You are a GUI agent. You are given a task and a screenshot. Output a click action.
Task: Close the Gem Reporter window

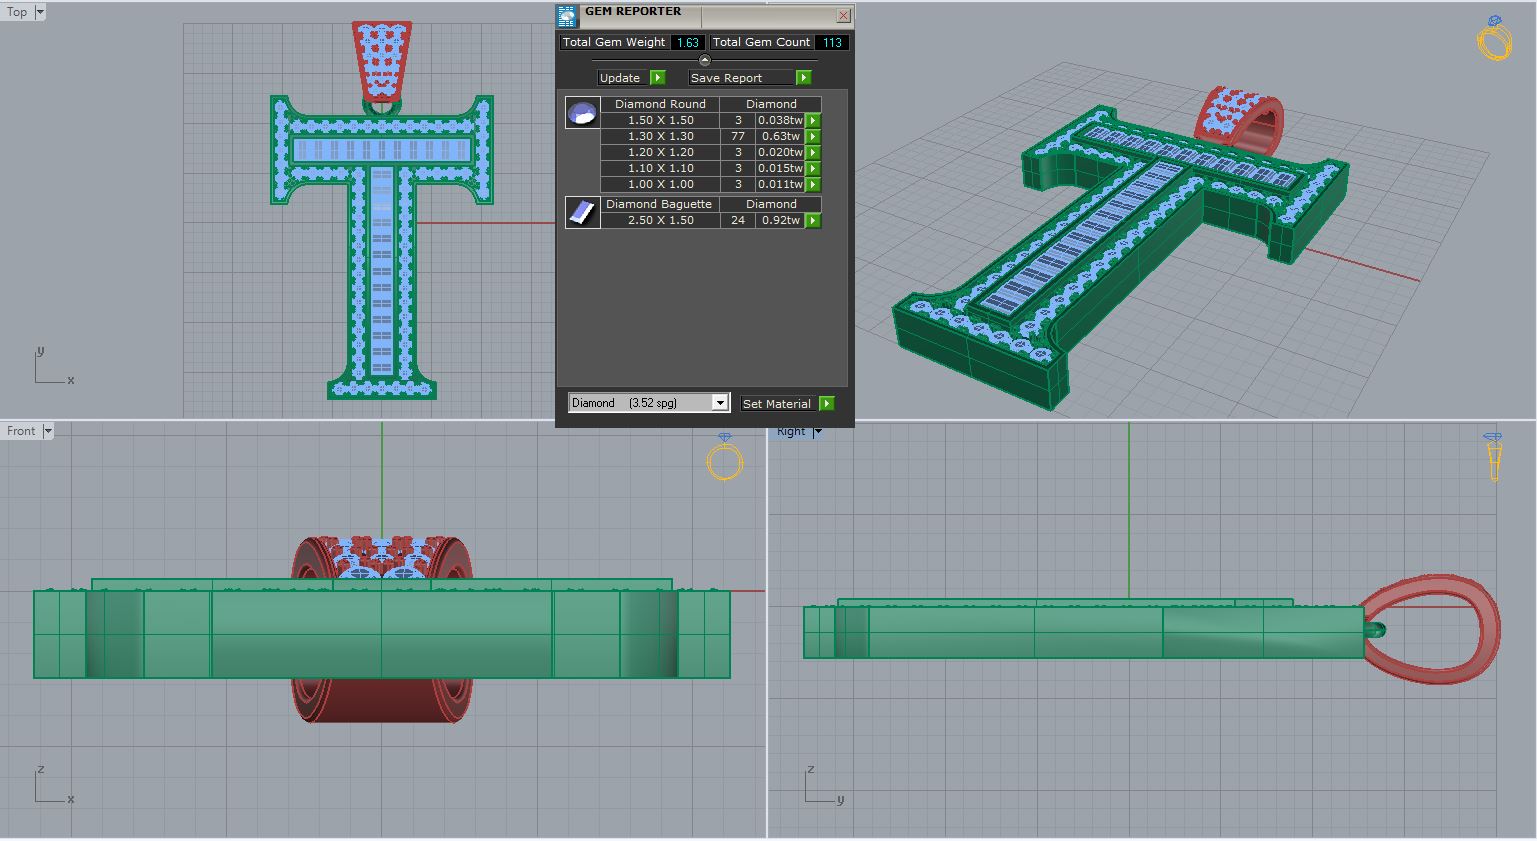pos(843,15)
